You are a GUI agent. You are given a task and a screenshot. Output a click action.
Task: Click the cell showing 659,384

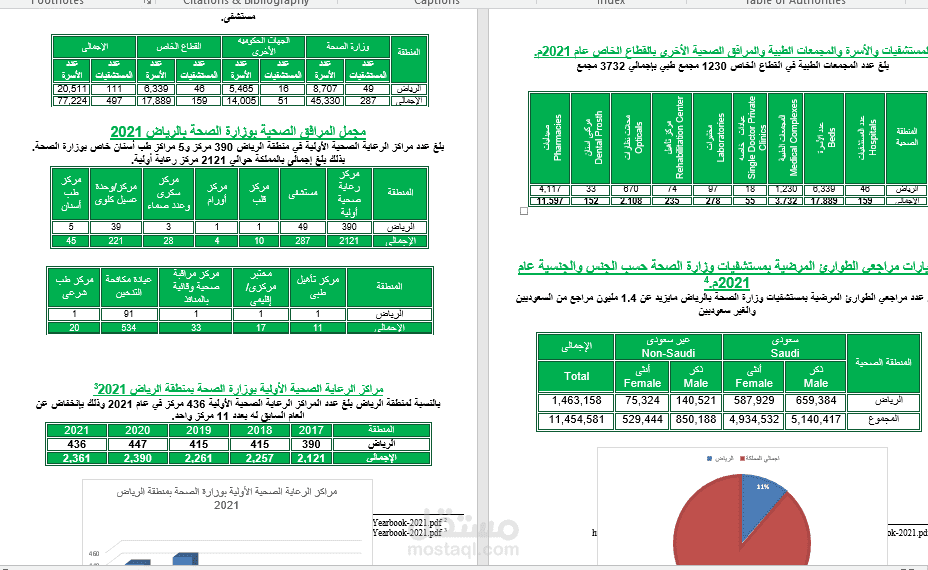pos(816,401)
